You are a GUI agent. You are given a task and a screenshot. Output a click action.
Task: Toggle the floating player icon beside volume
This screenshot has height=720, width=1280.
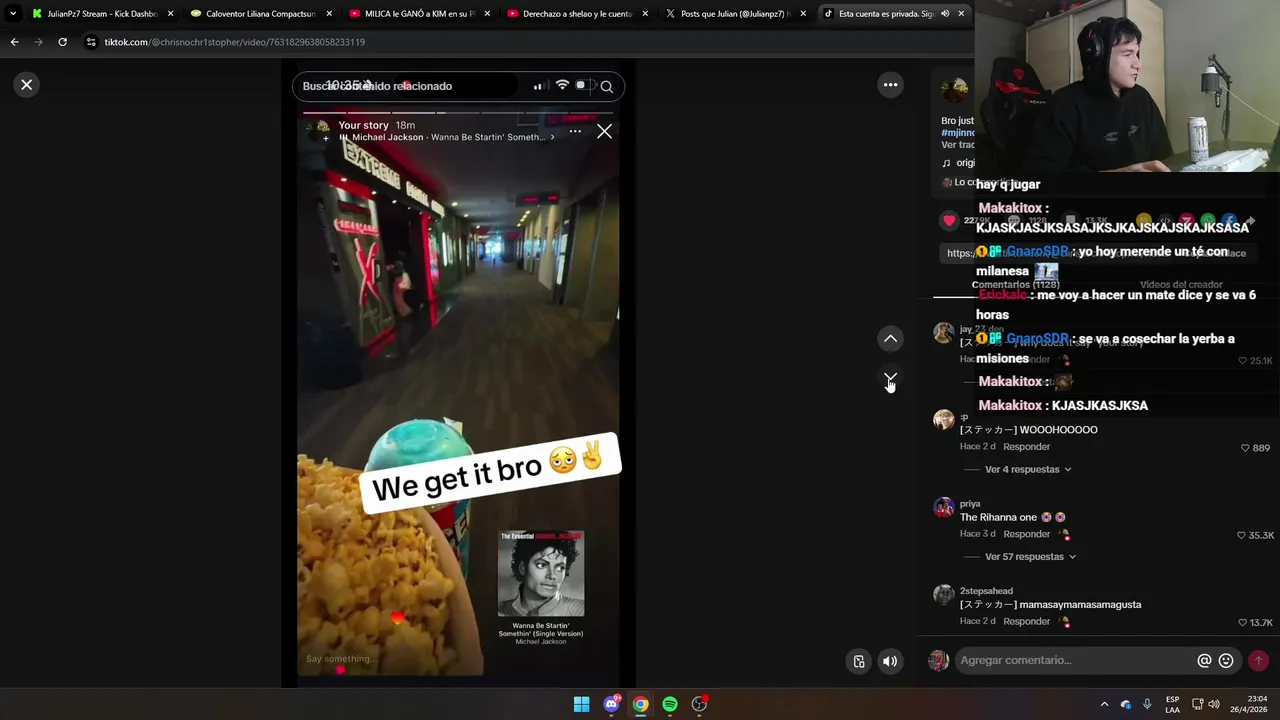pyautogui.click(x=859, y=661)
